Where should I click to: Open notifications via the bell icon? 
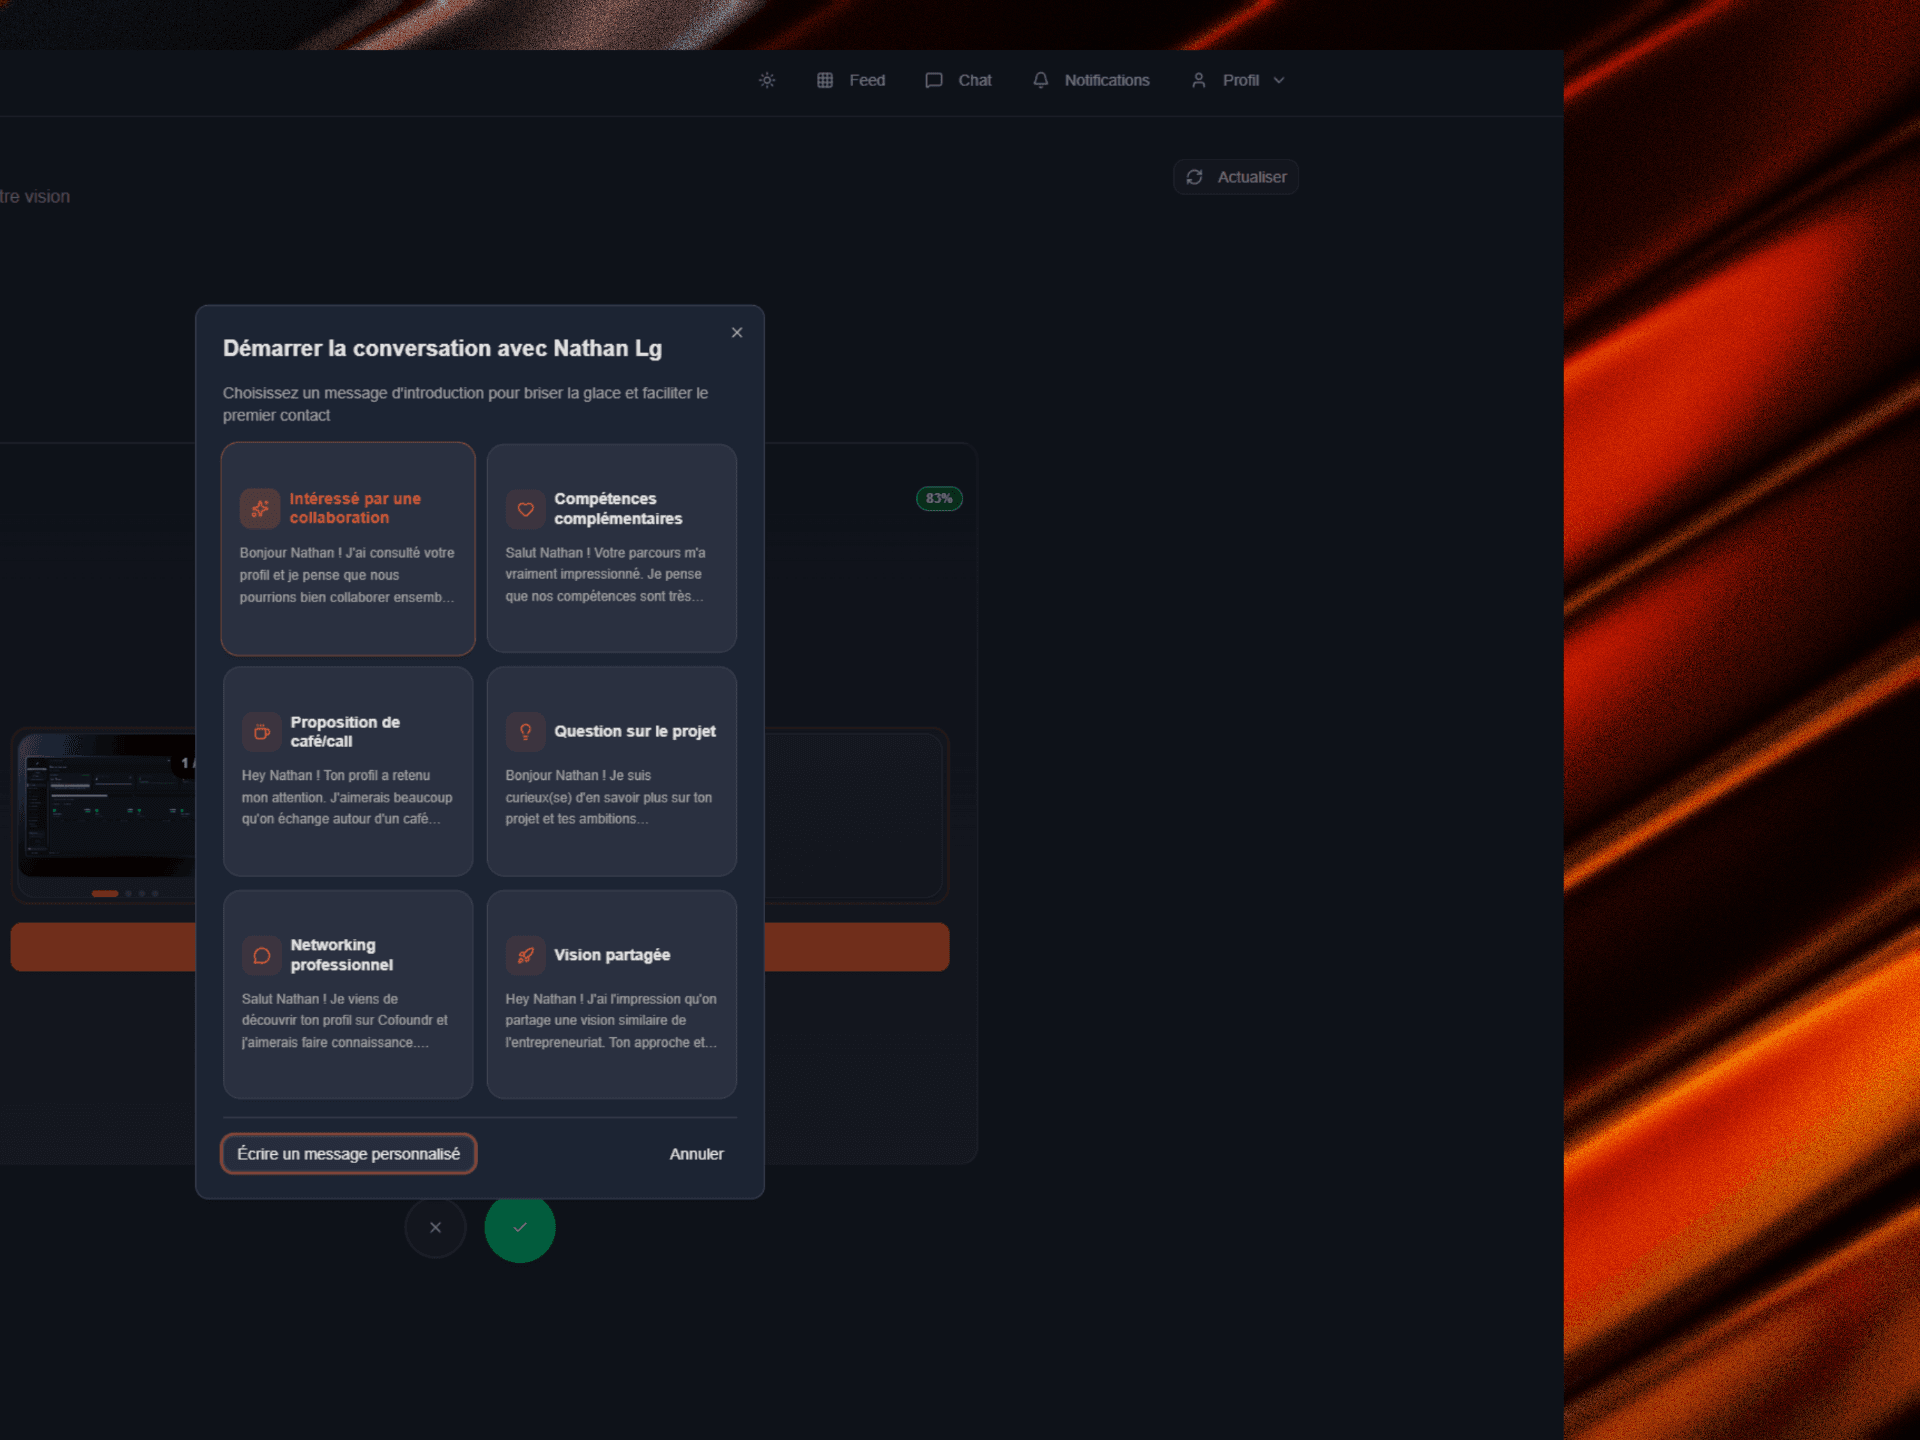pyautogui.click(x=1040, y=80)
